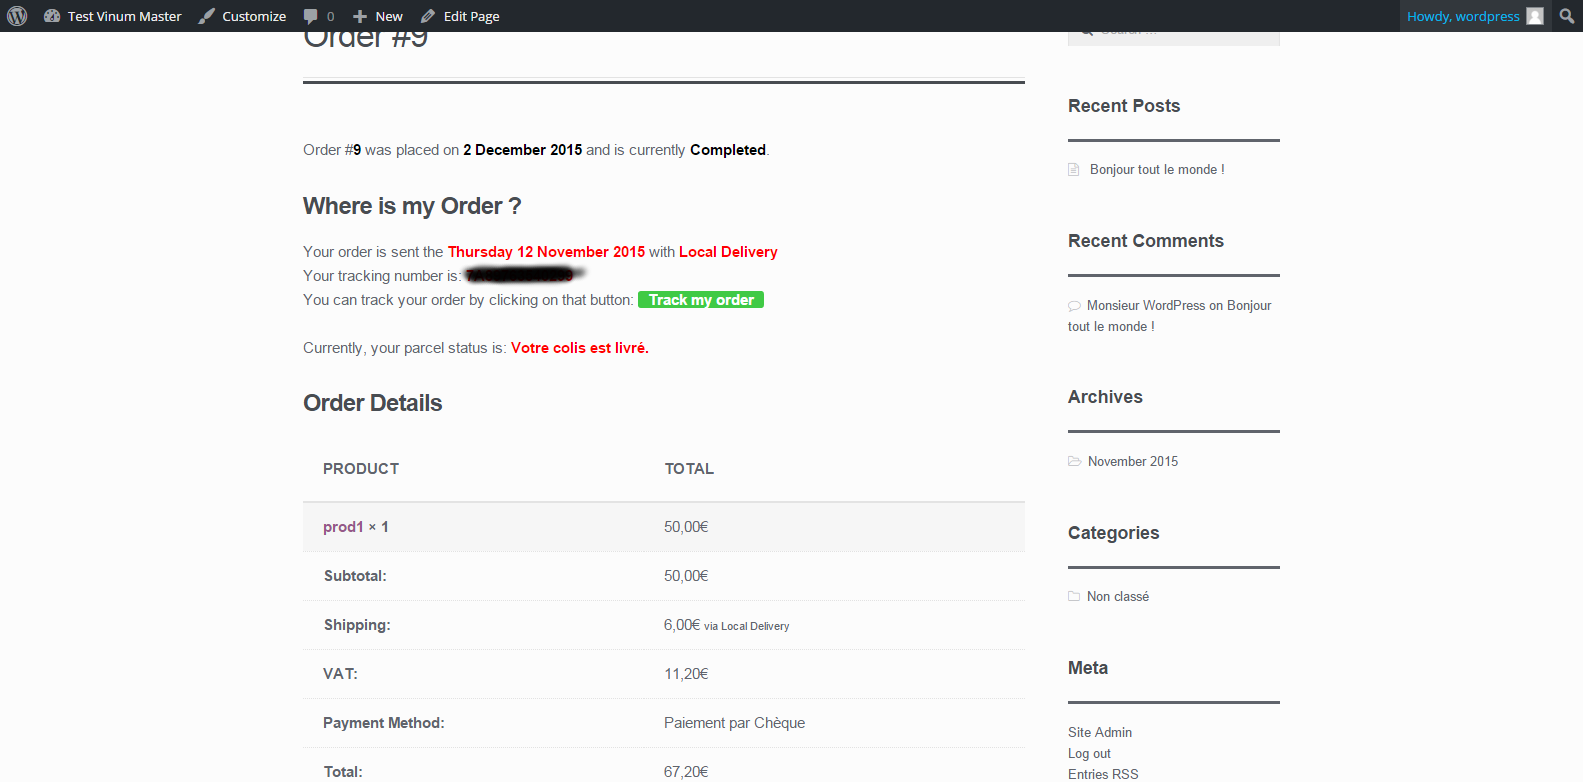
Task: Click the VAT: row label
Action: pyautogui.click(x=340, y=674)
